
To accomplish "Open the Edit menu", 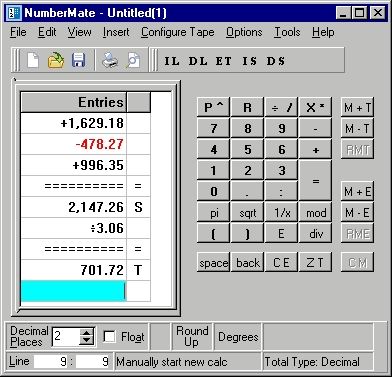I will pyautogui.click(x=47, y=32).
